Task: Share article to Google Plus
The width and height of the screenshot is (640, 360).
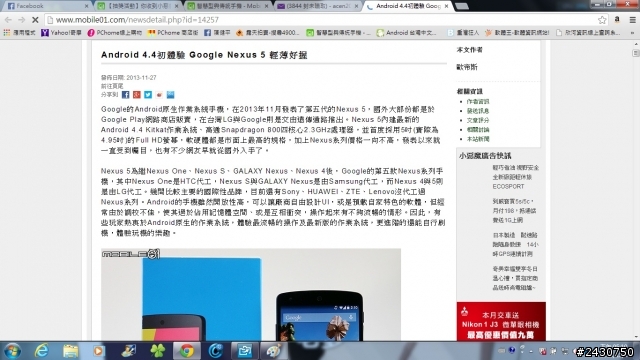Action: (x=137, y=95)
